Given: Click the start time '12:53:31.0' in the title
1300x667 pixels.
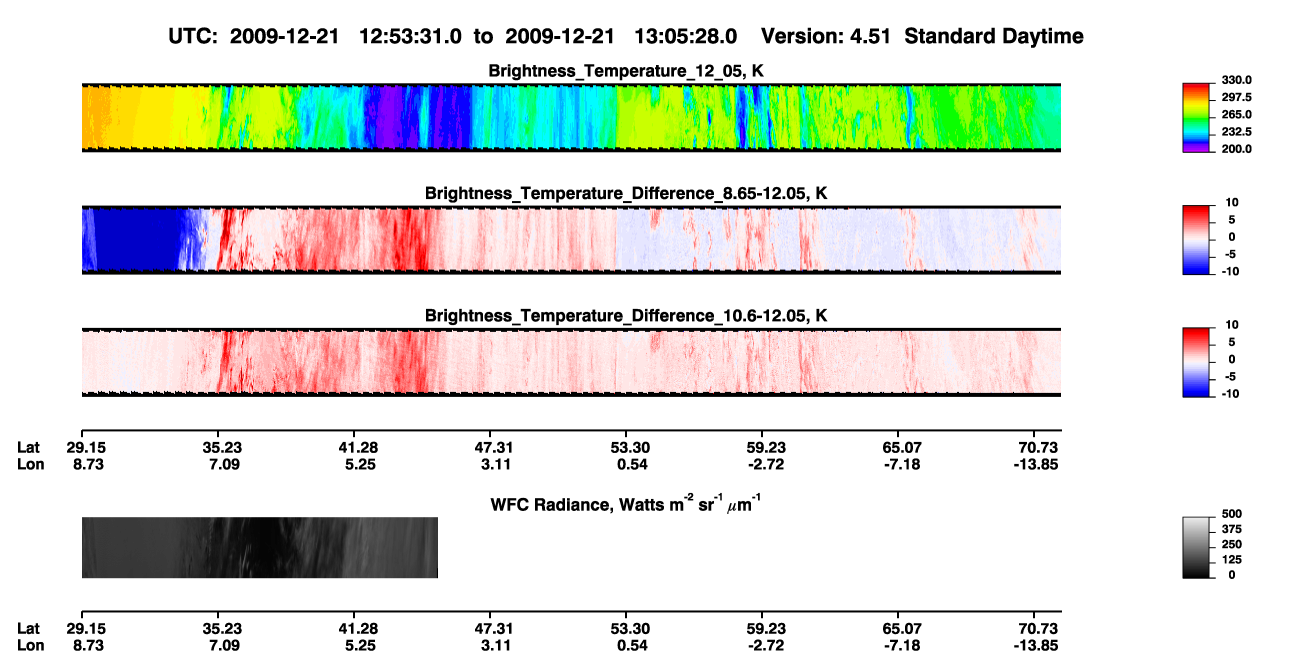Looking at the screenshot, I should click(x=411, y=37).
